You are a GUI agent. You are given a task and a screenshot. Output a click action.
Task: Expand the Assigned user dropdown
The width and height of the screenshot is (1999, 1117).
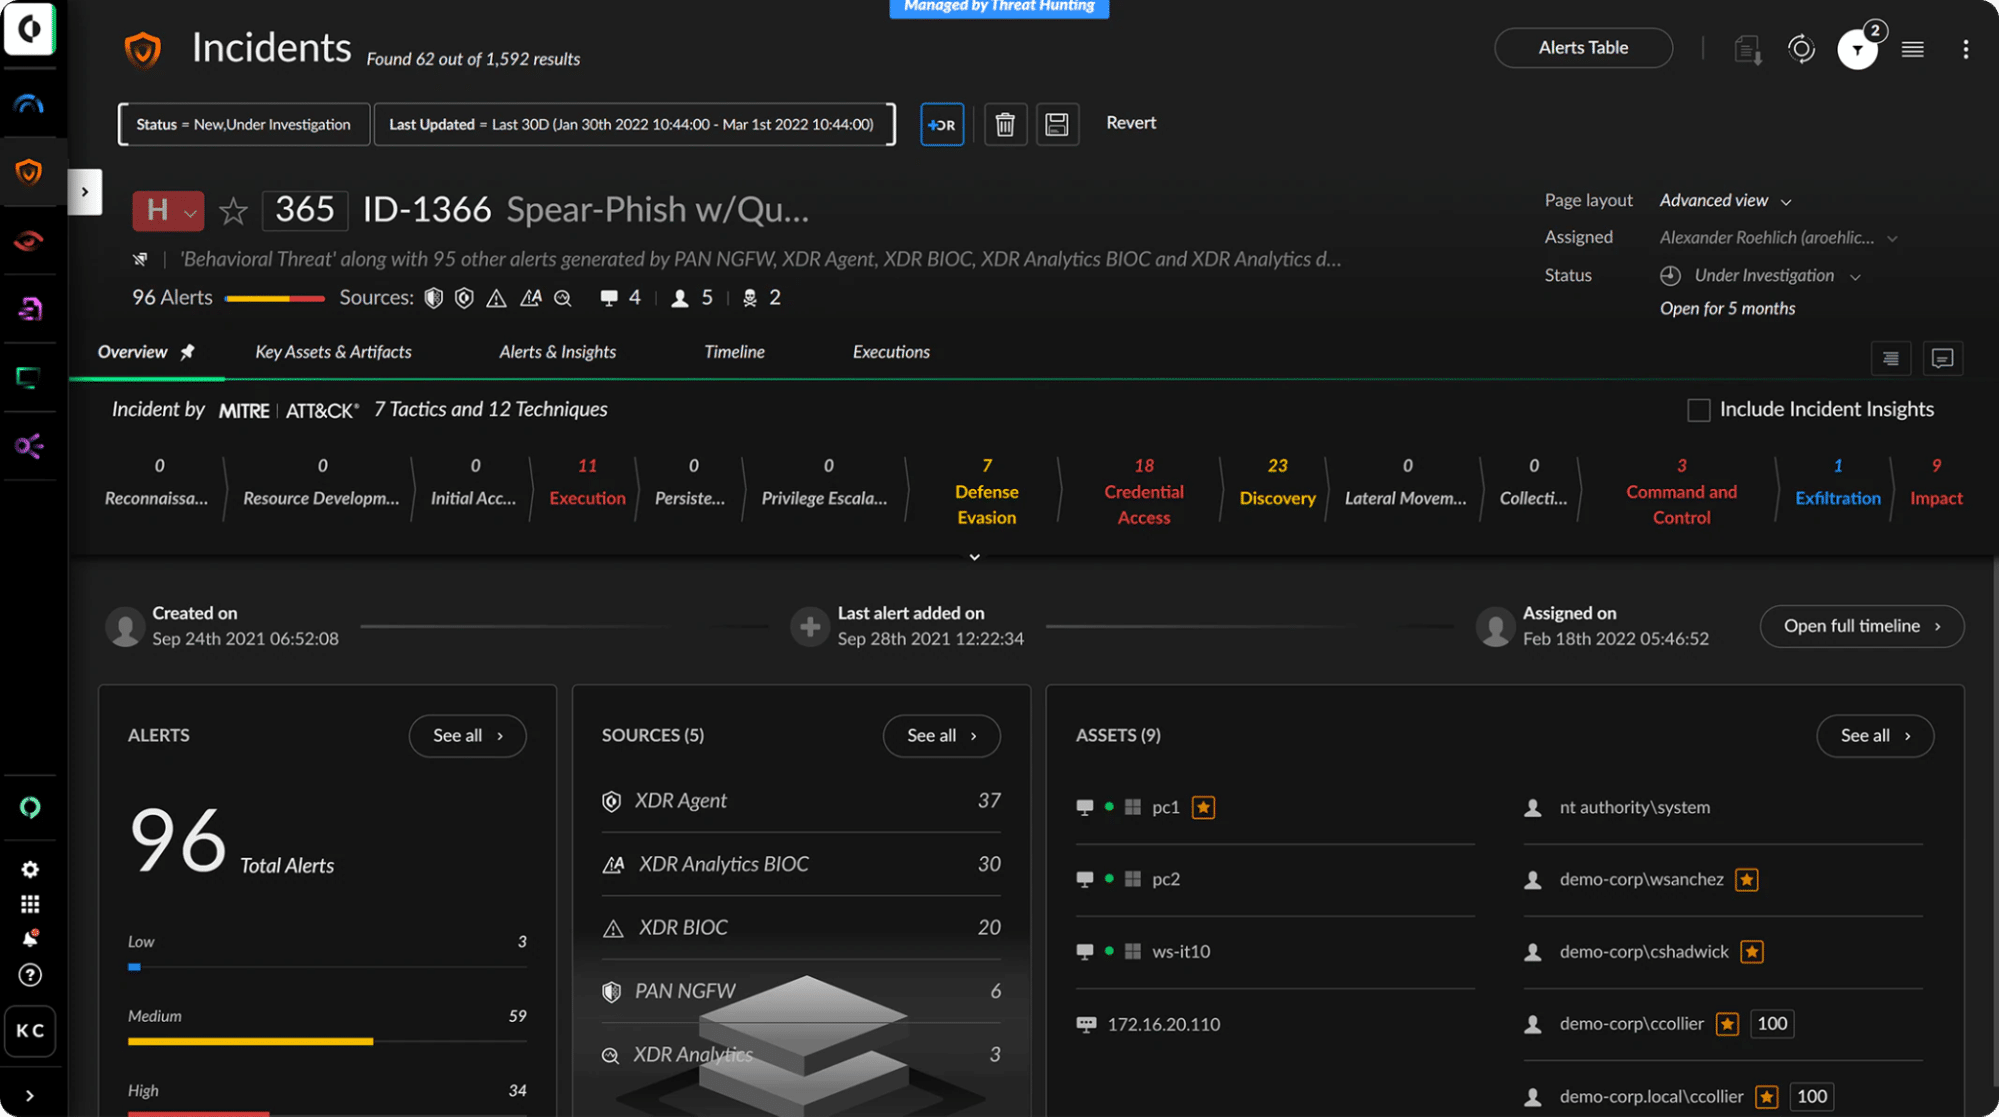click(1893, 239)
